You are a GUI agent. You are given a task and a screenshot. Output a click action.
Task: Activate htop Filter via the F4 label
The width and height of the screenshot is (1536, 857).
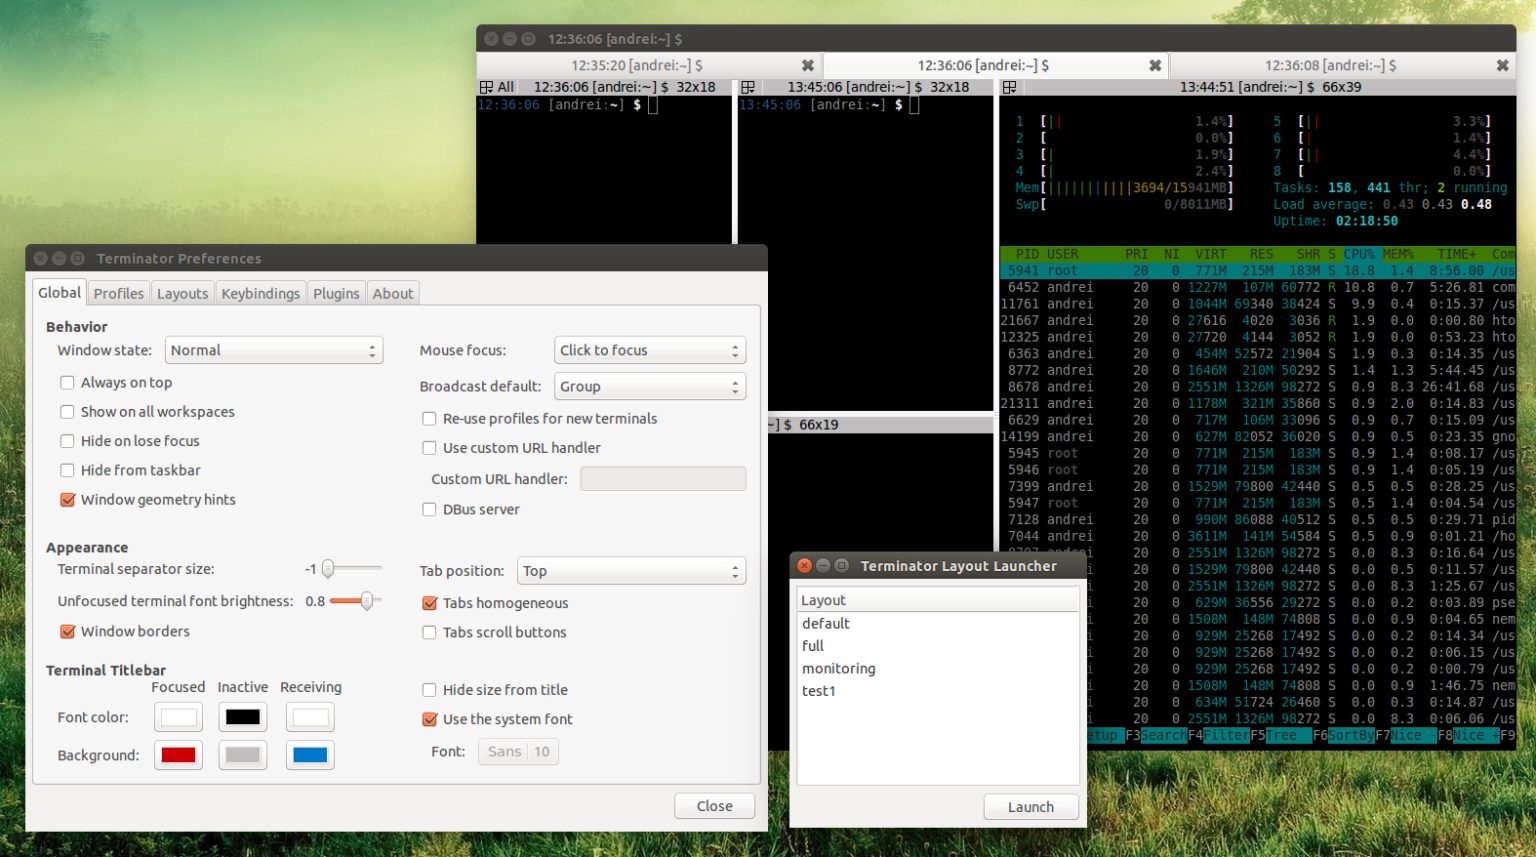[x=1226, y=735]
